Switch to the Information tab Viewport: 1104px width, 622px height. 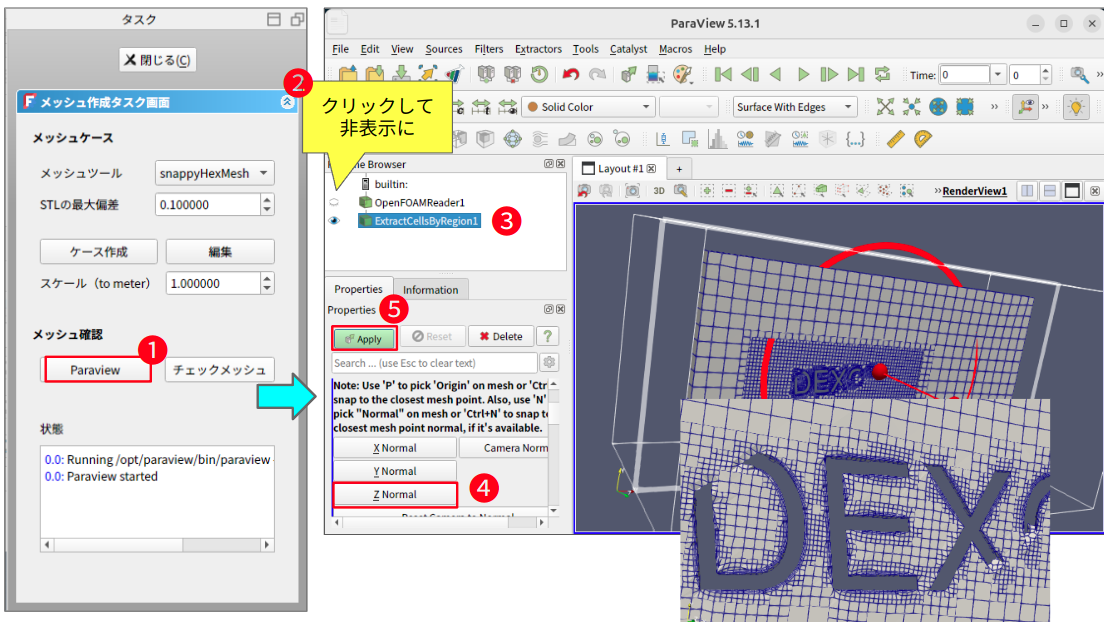click(430, 290)
